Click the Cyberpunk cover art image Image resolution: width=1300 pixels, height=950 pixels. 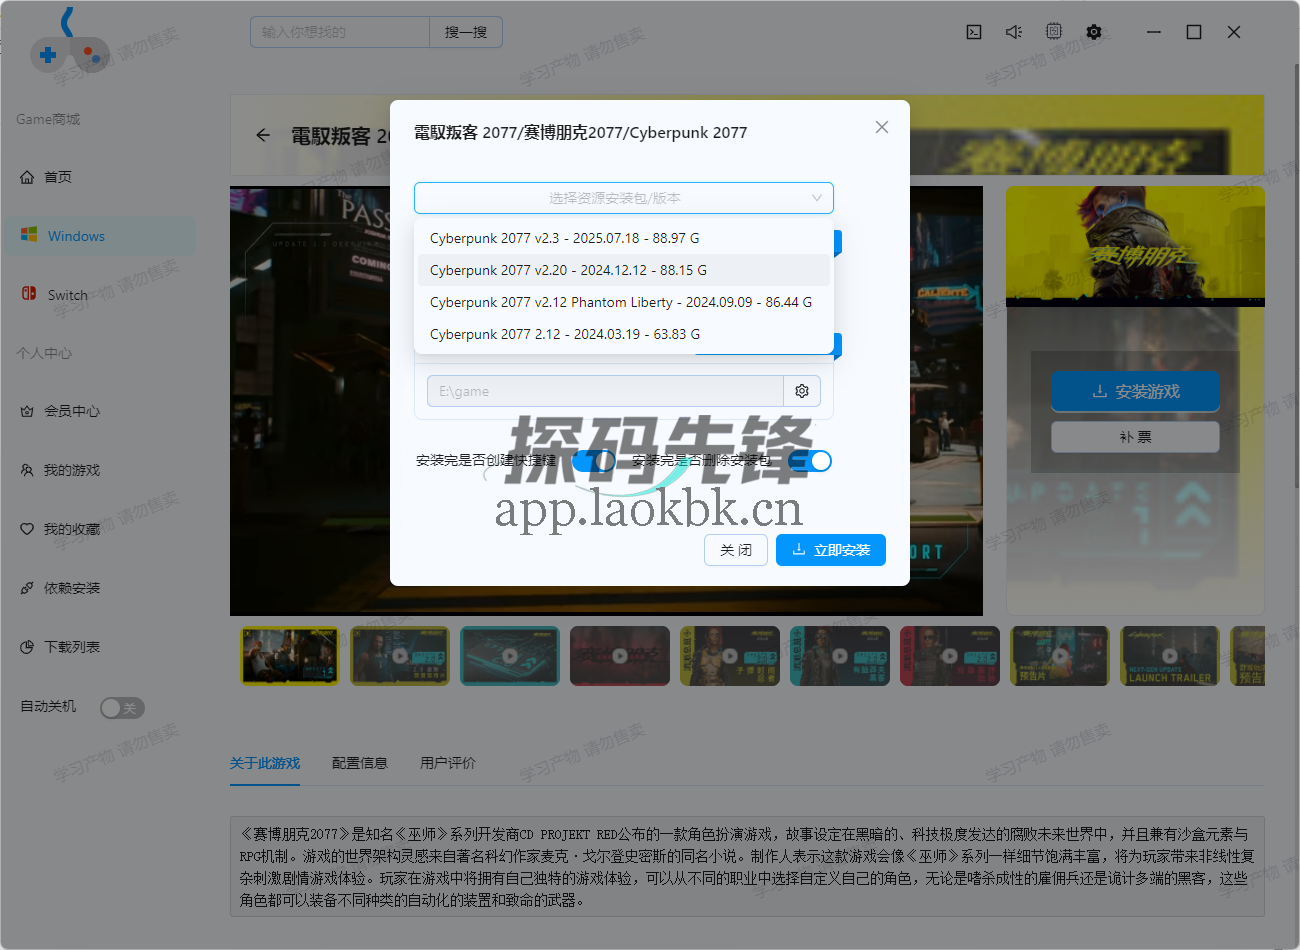1135,246
